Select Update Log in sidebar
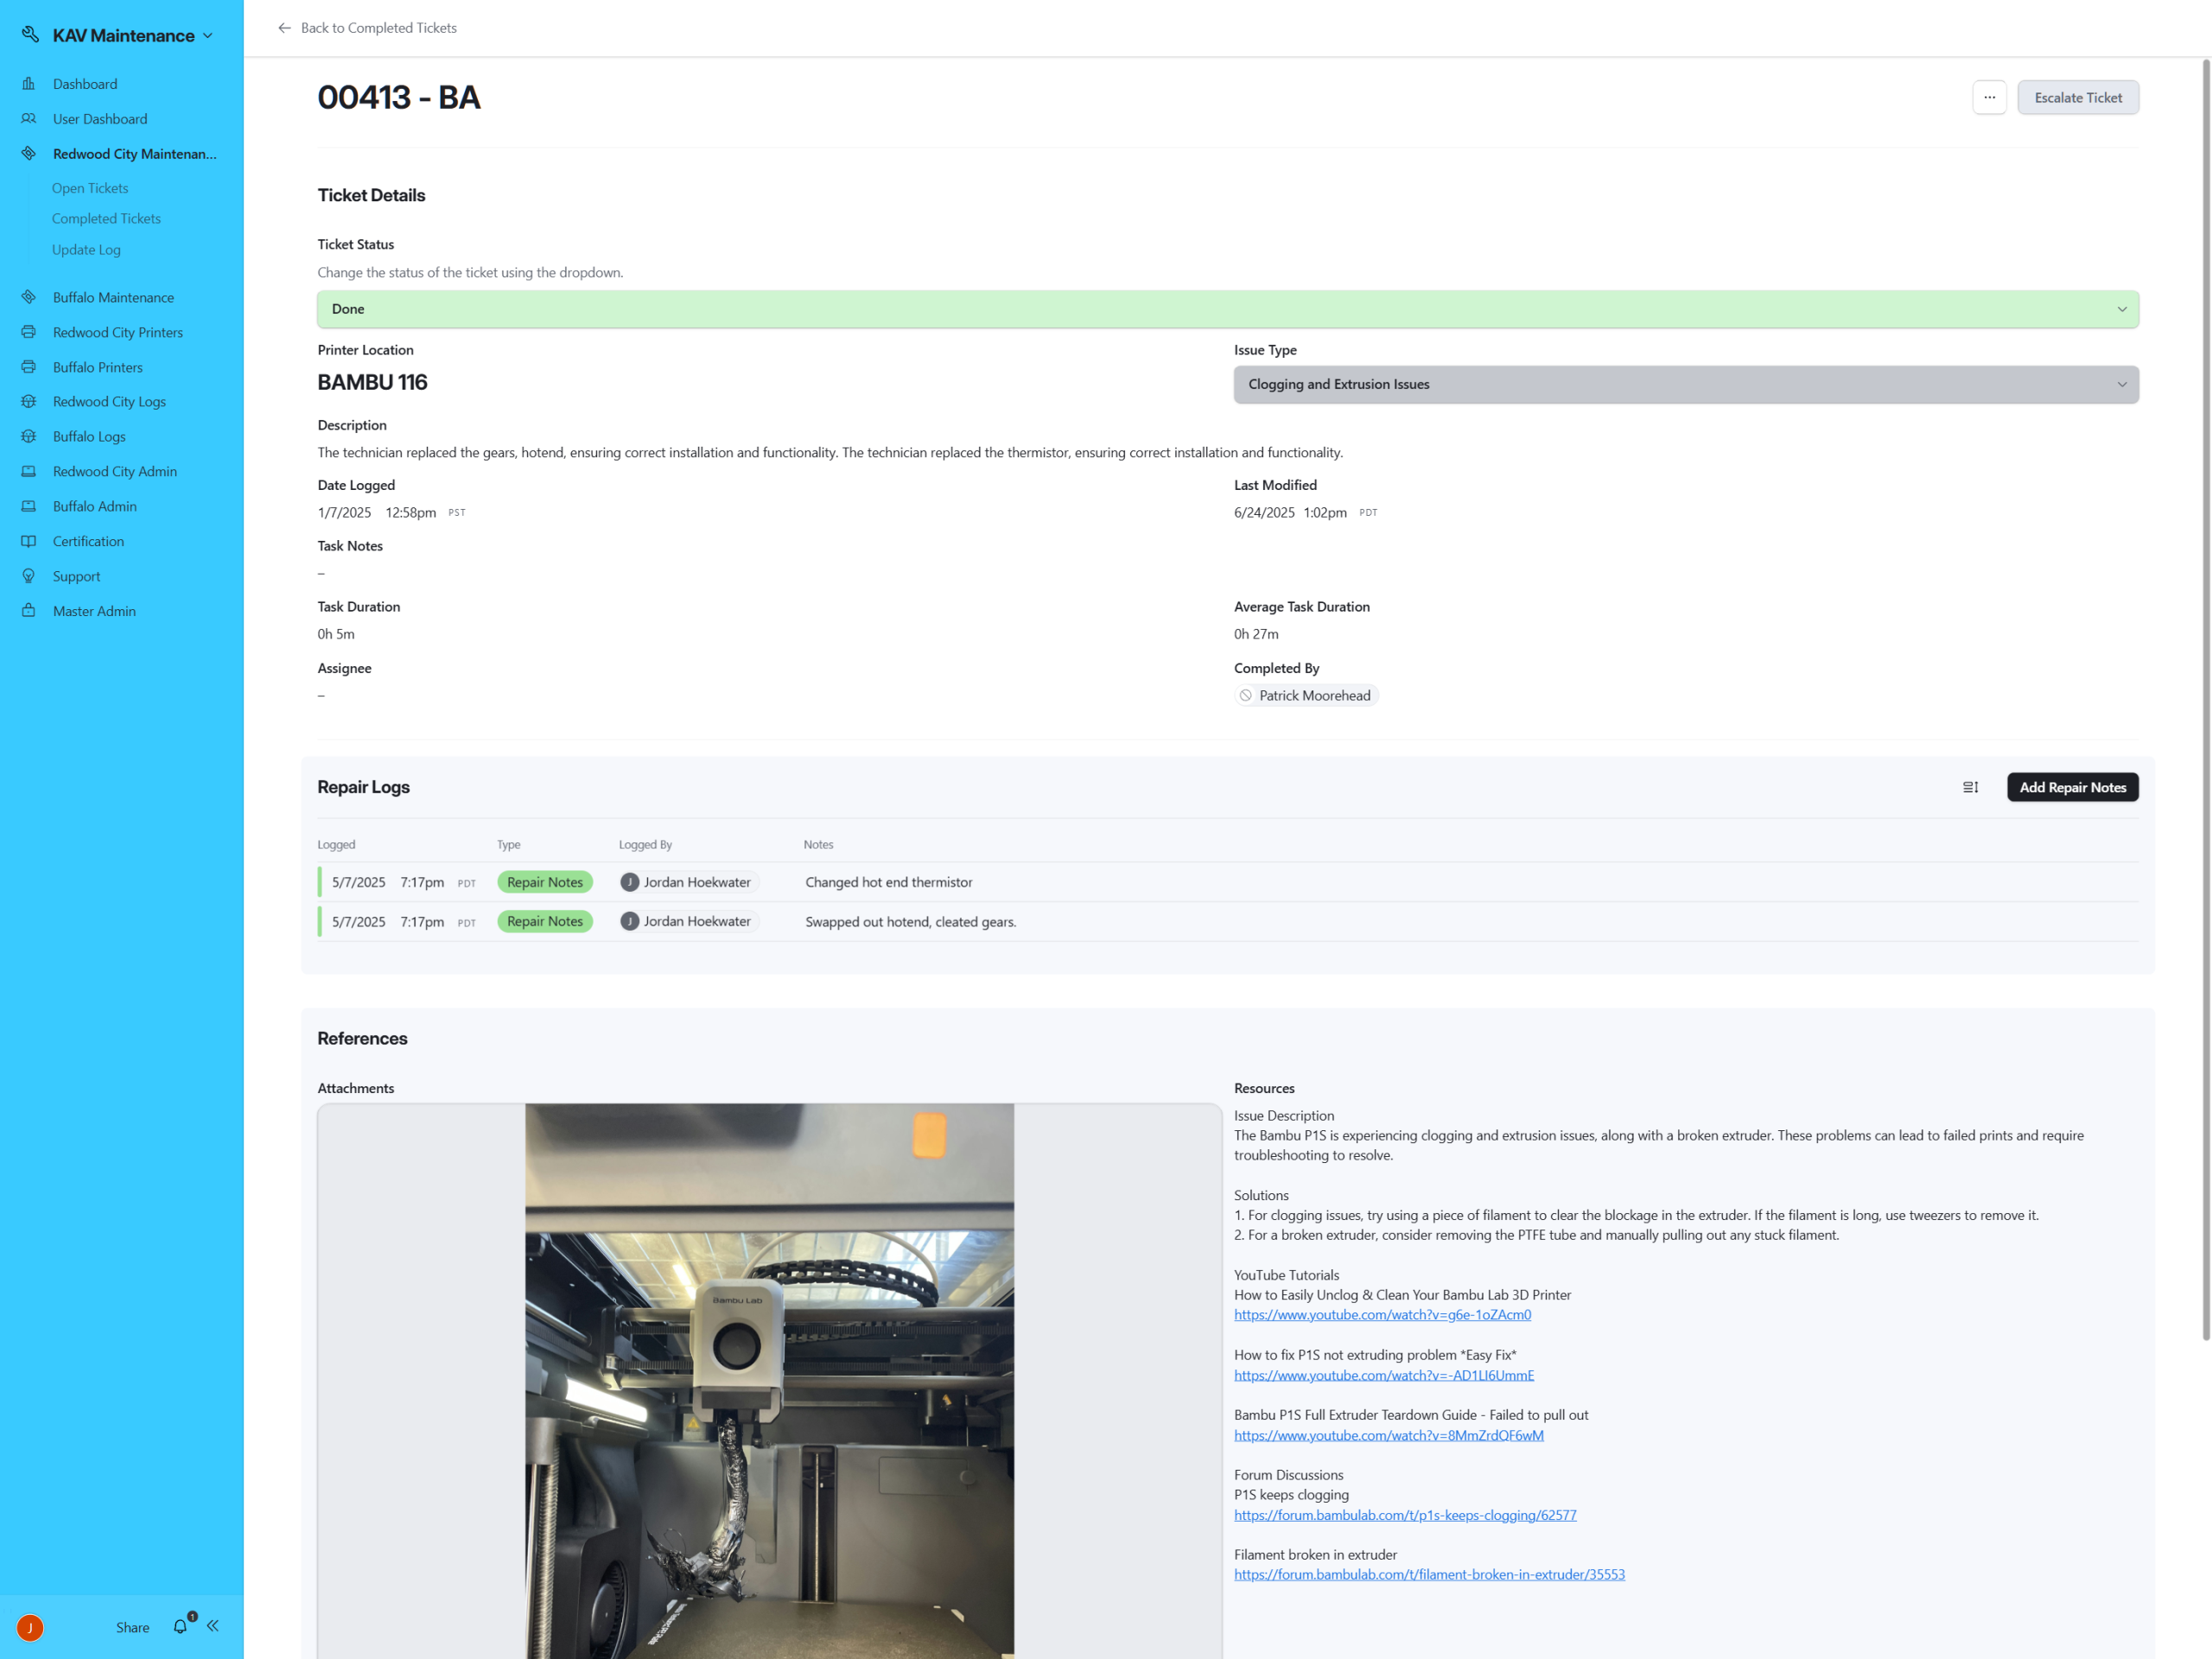The width and height of the screenshot is (2212, 1659). [86, 250]
